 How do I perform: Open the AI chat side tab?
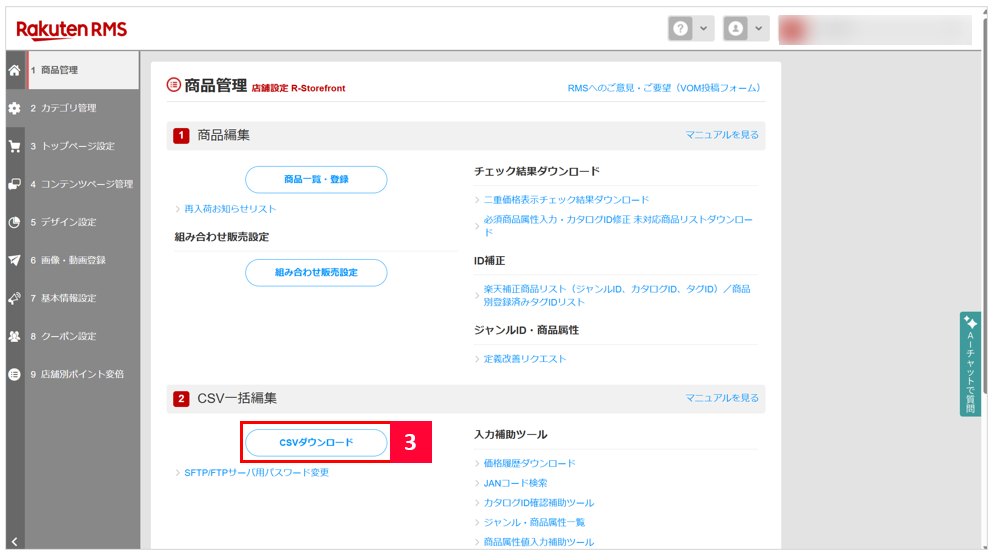point(970,364)
